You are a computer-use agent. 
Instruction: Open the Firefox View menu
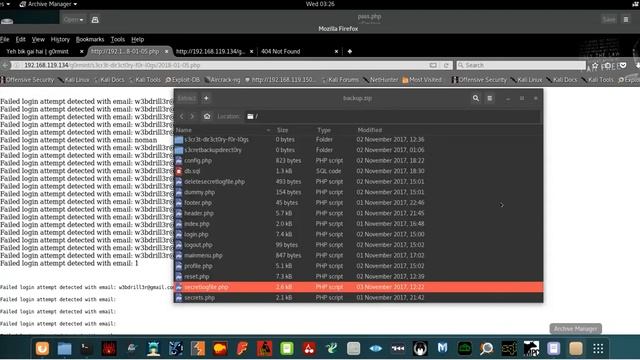click(38, 40)
